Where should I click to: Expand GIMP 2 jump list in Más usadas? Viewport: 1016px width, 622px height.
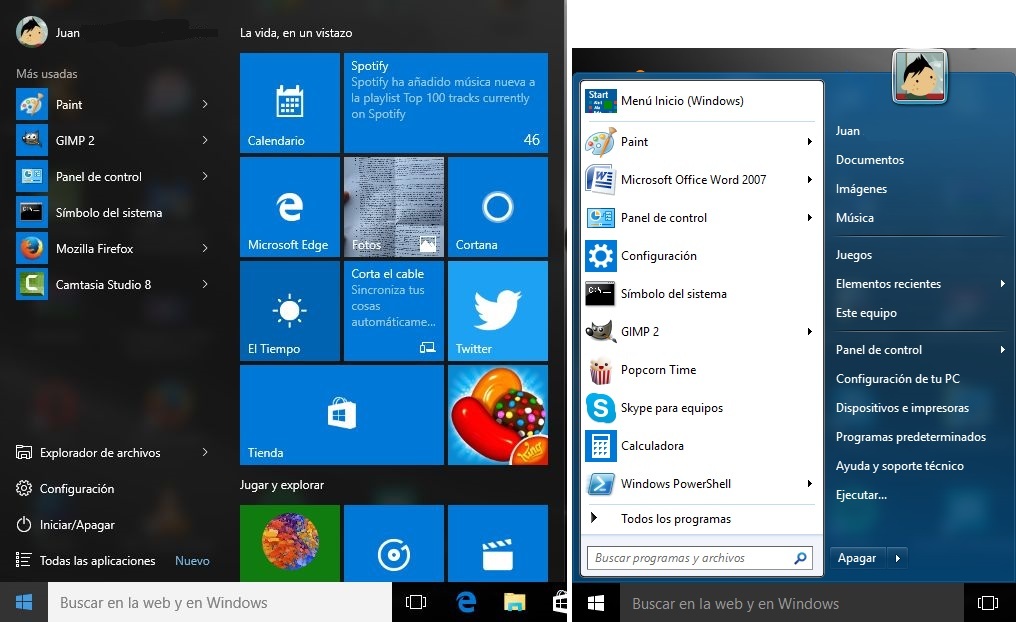pos(205,140)
